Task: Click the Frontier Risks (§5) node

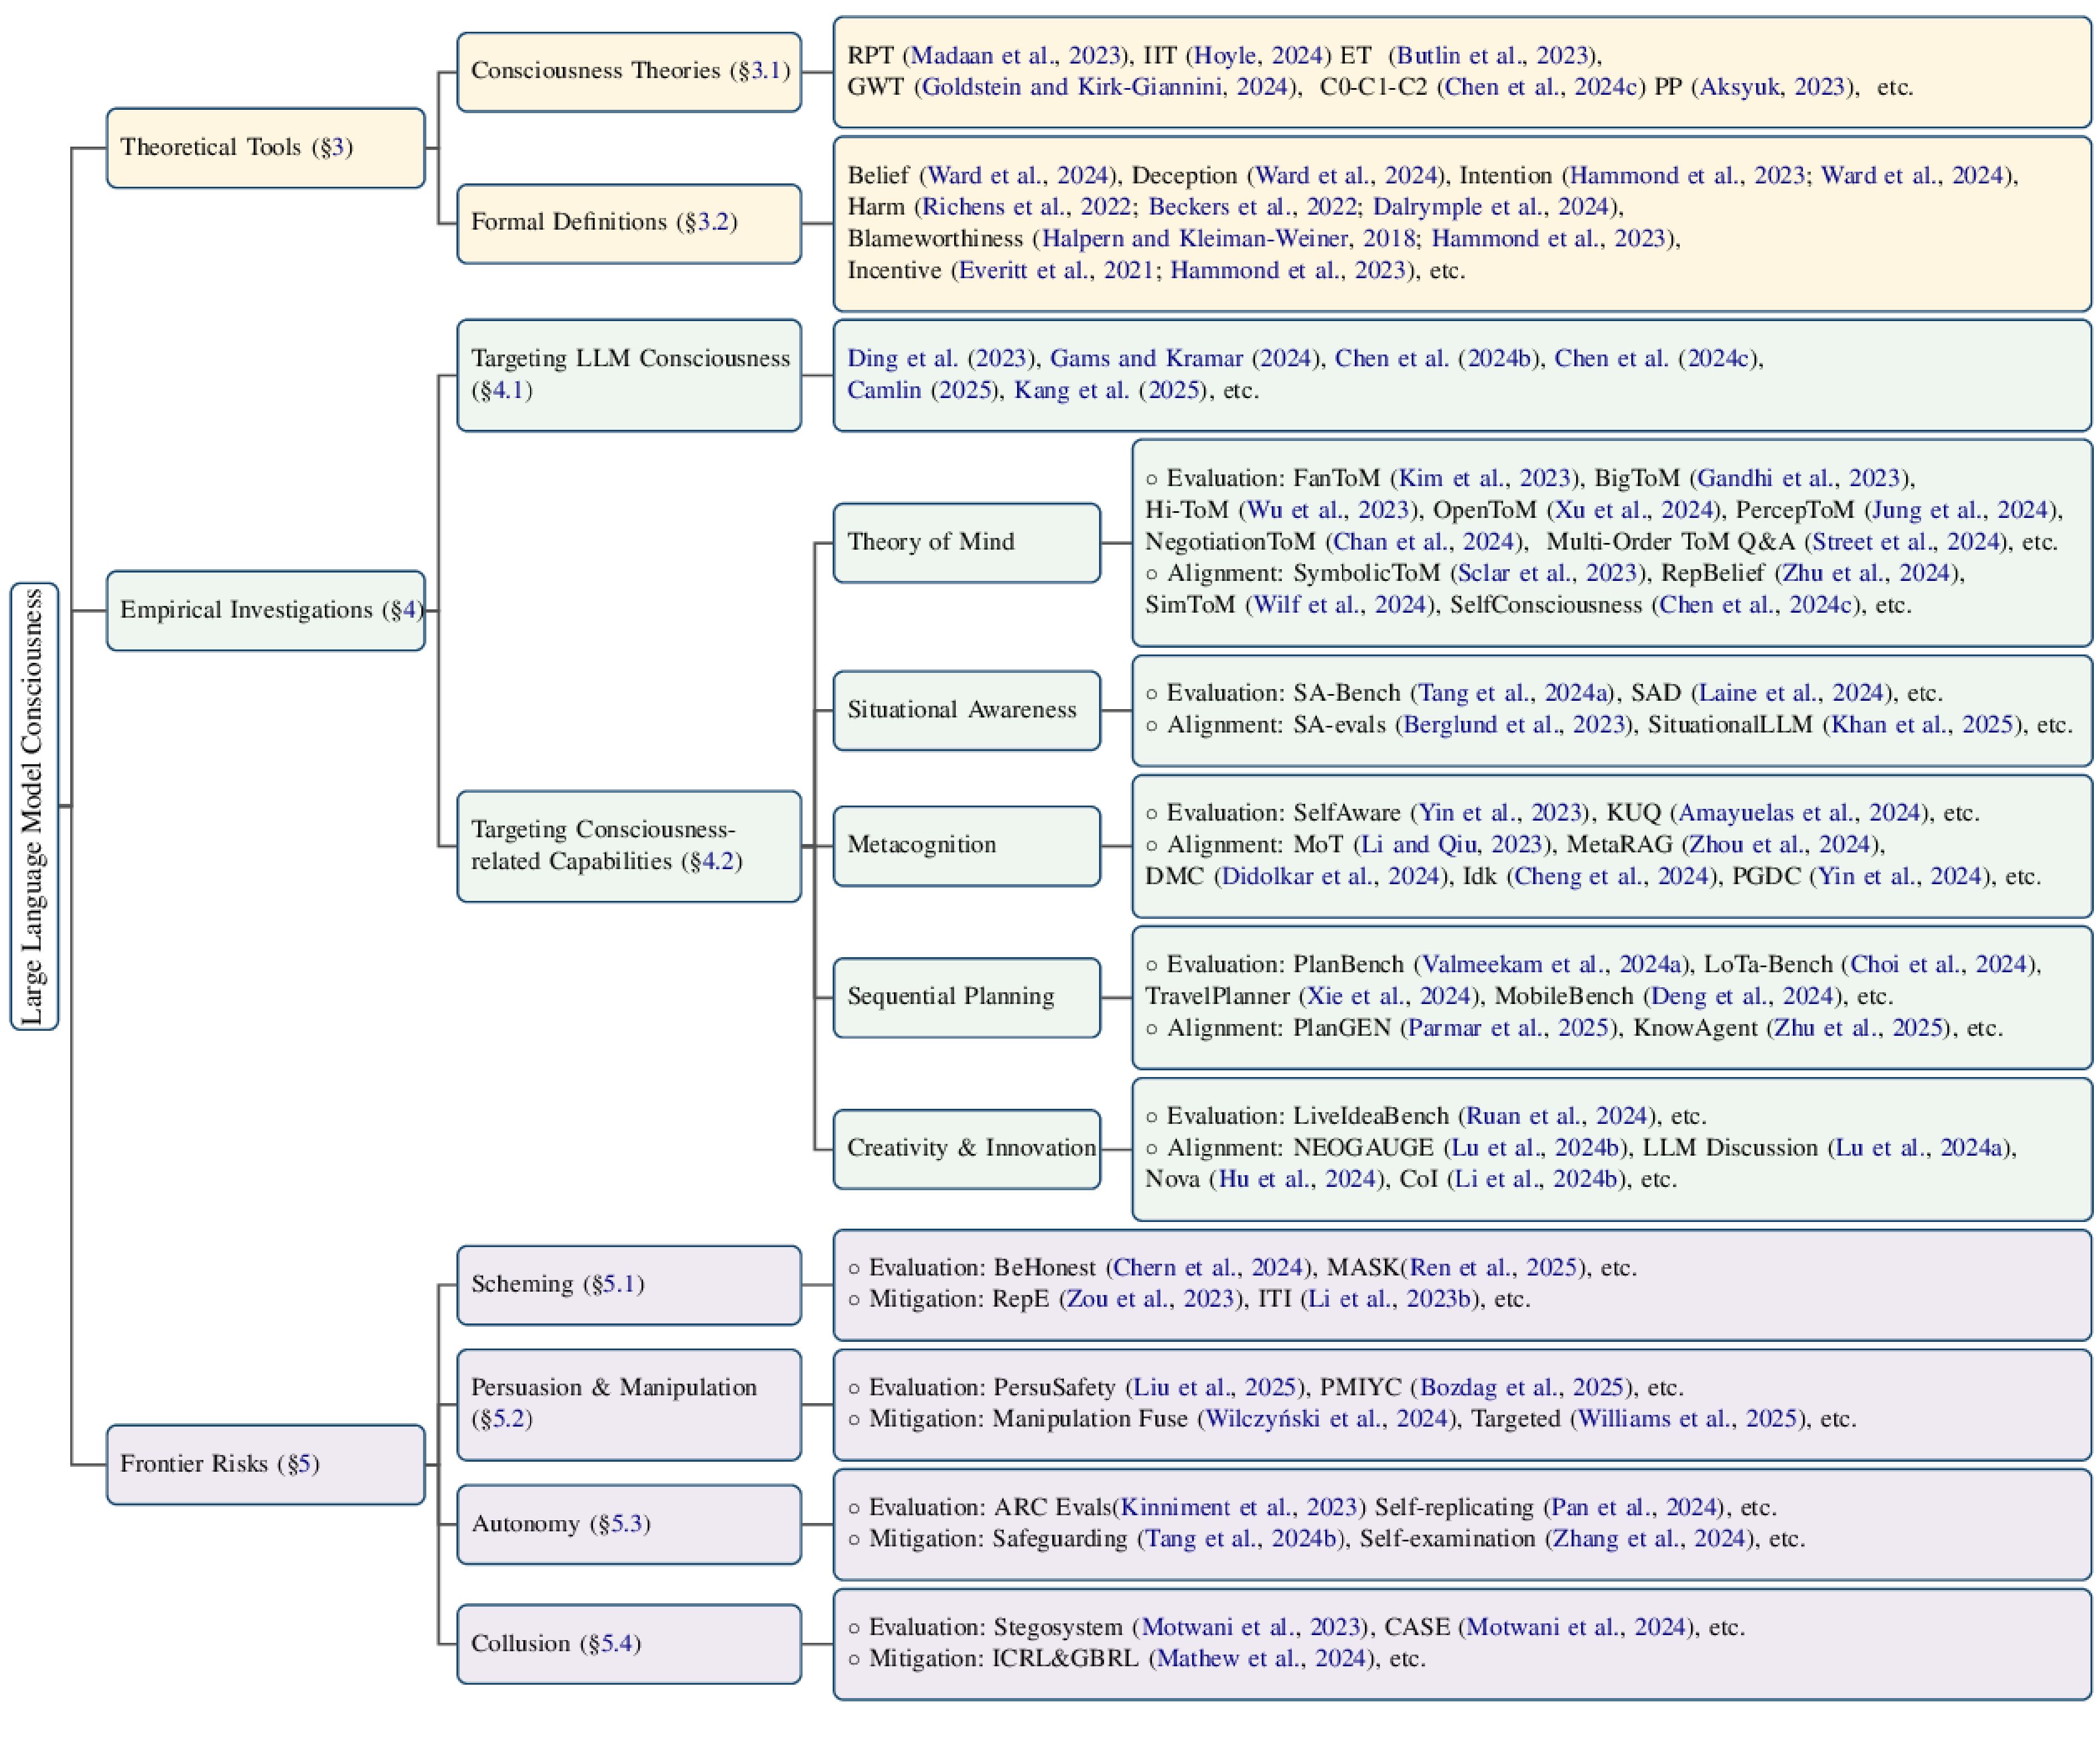Action: [265, 1464]
